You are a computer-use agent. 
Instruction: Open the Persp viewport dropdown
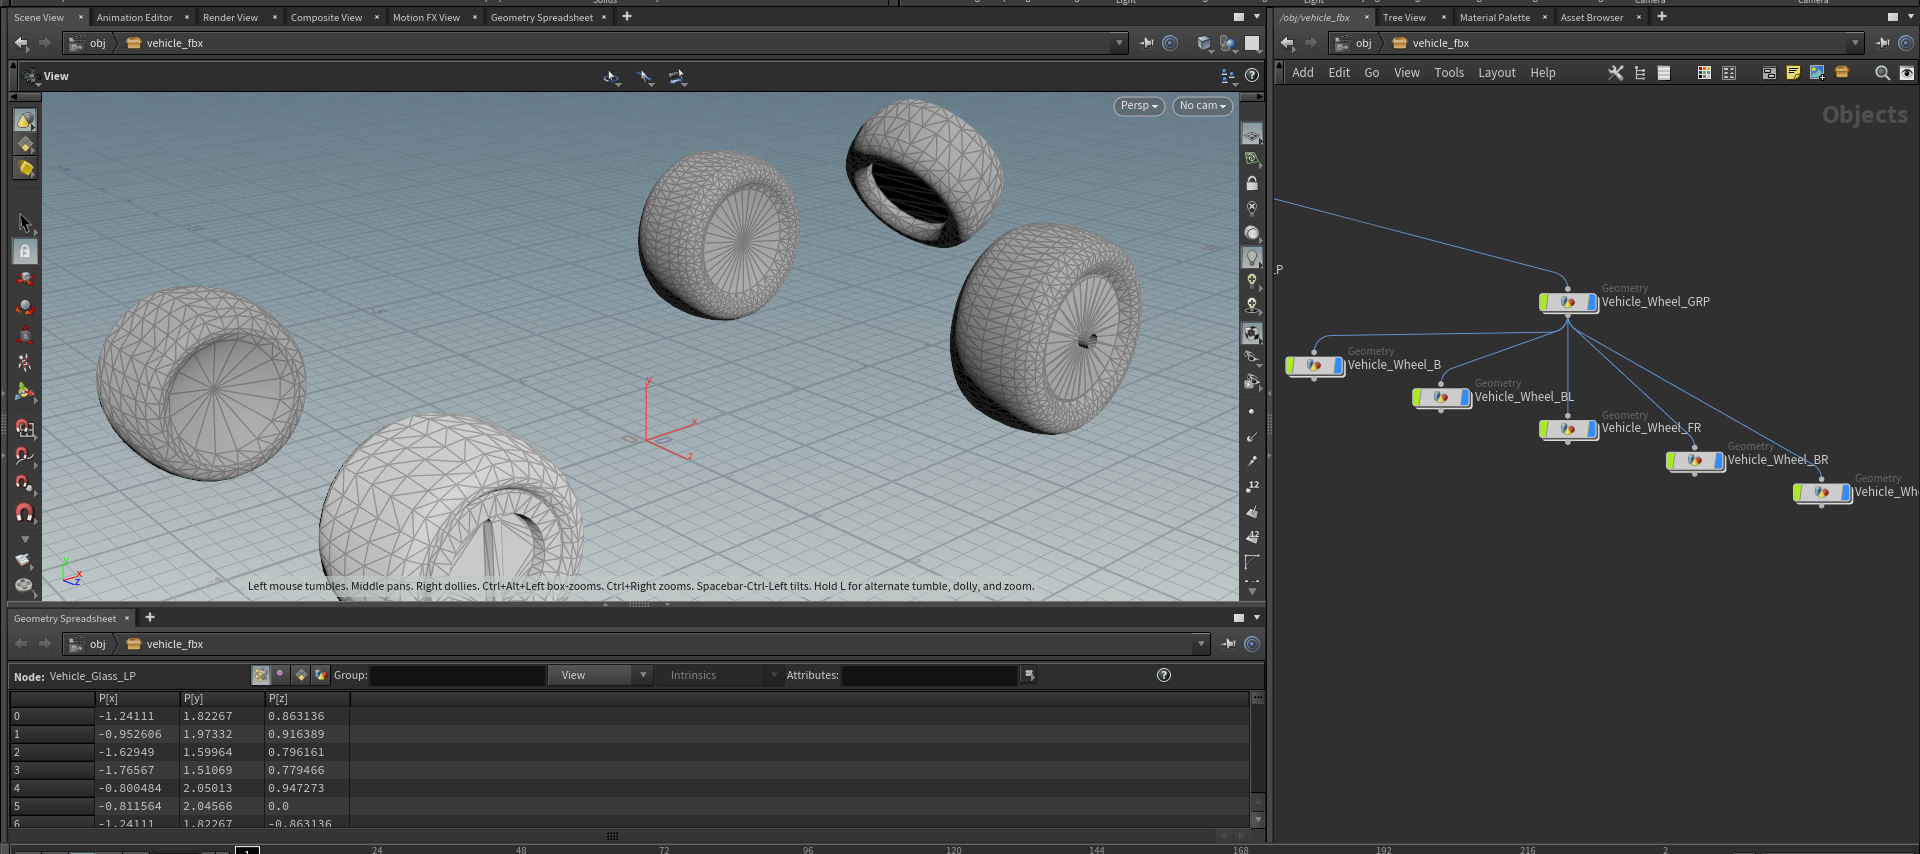click(1139, 106)
